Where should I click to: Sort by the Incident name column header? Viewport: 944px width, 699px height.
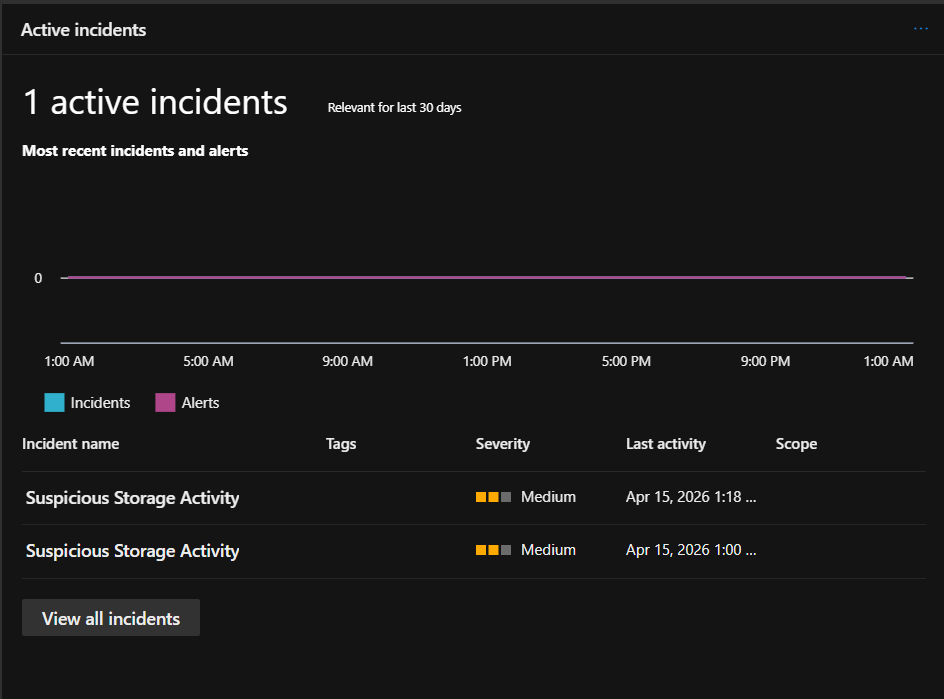(x=70, y=444)
